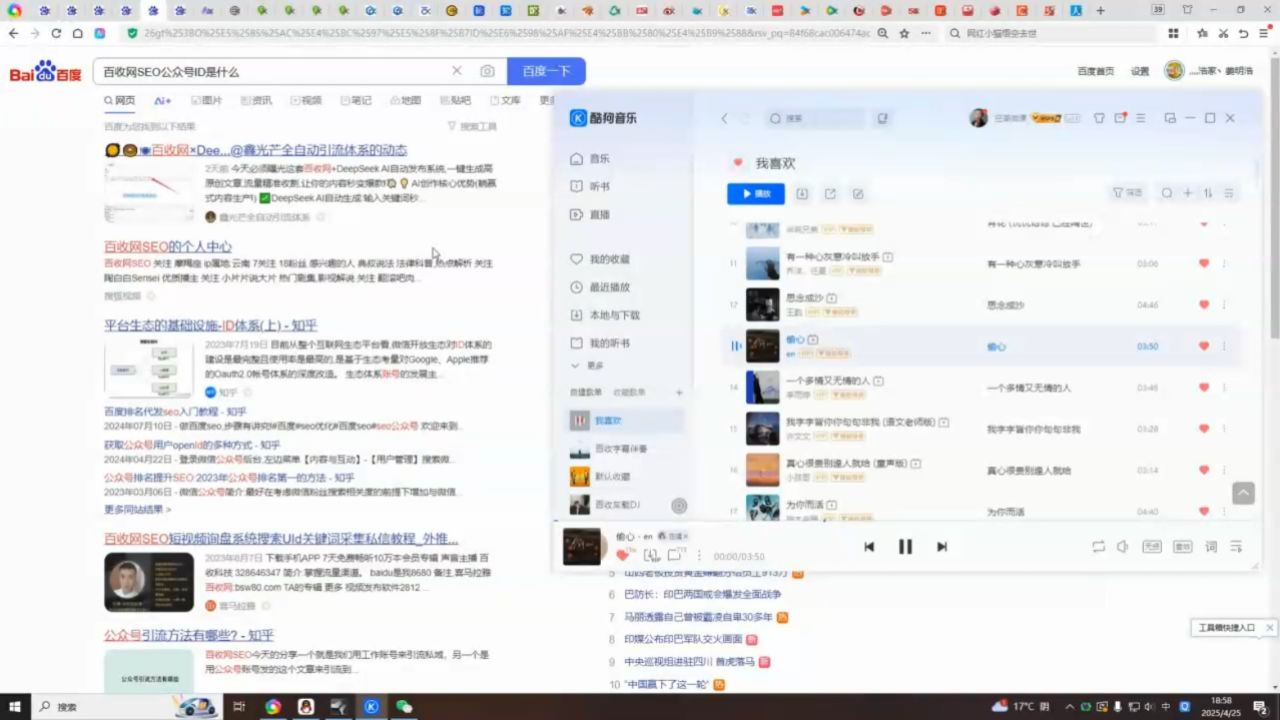Pause playback in Kugou player bar
This screenshot has width=1280, height=720.
[905, 547]
